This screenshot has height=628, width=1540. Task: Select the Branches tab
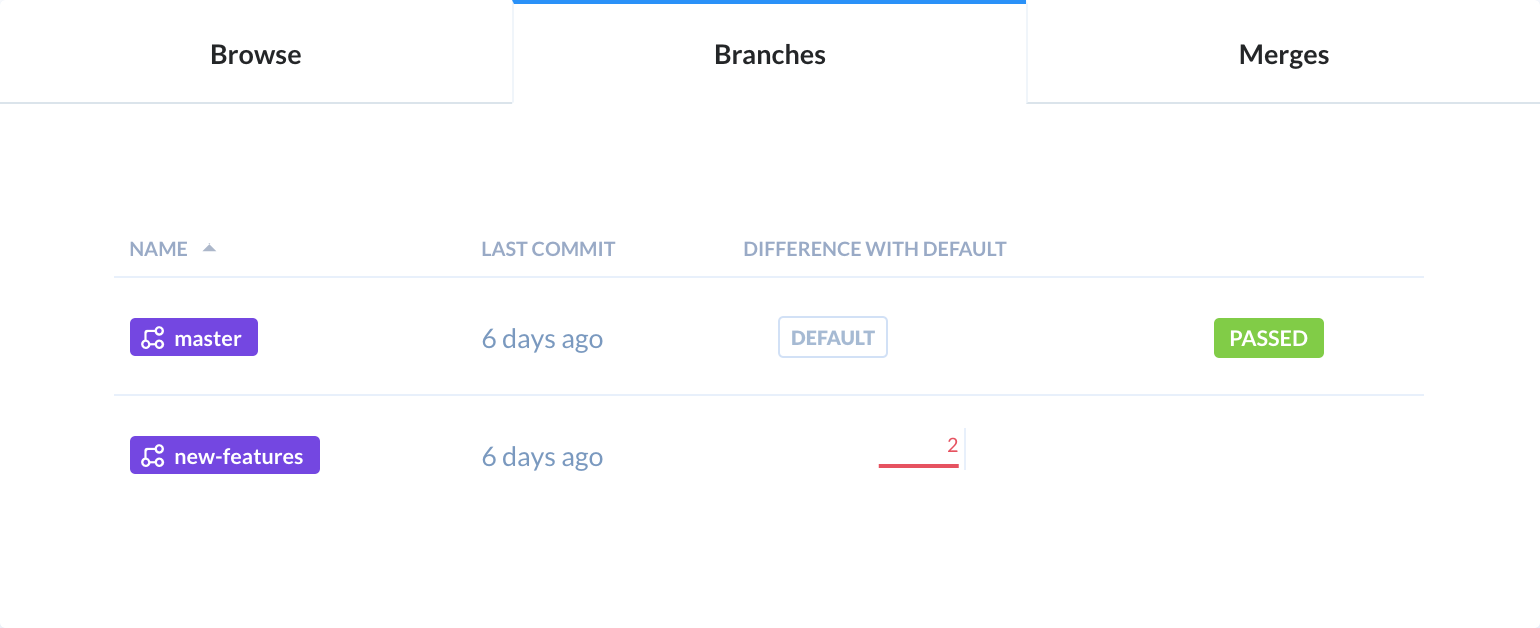pyautogui.click(x=770, y=53)
